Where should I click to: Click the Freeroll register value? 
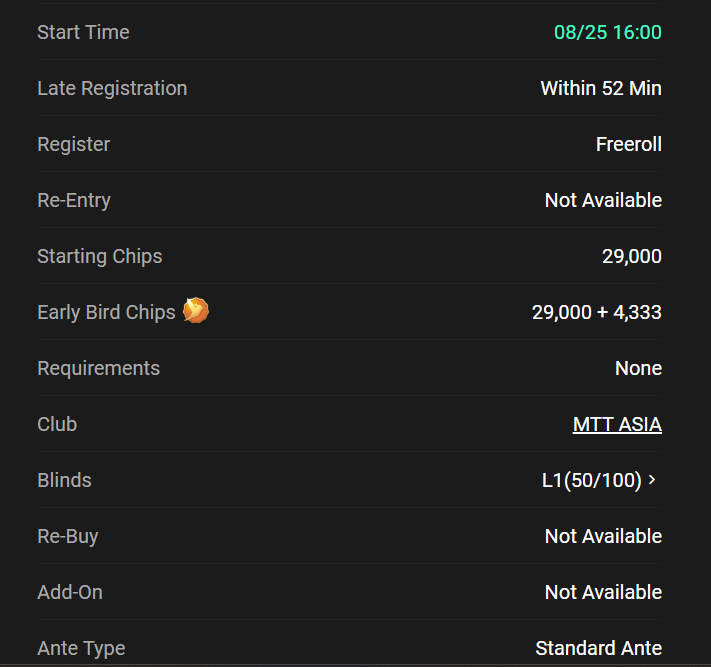628,144
